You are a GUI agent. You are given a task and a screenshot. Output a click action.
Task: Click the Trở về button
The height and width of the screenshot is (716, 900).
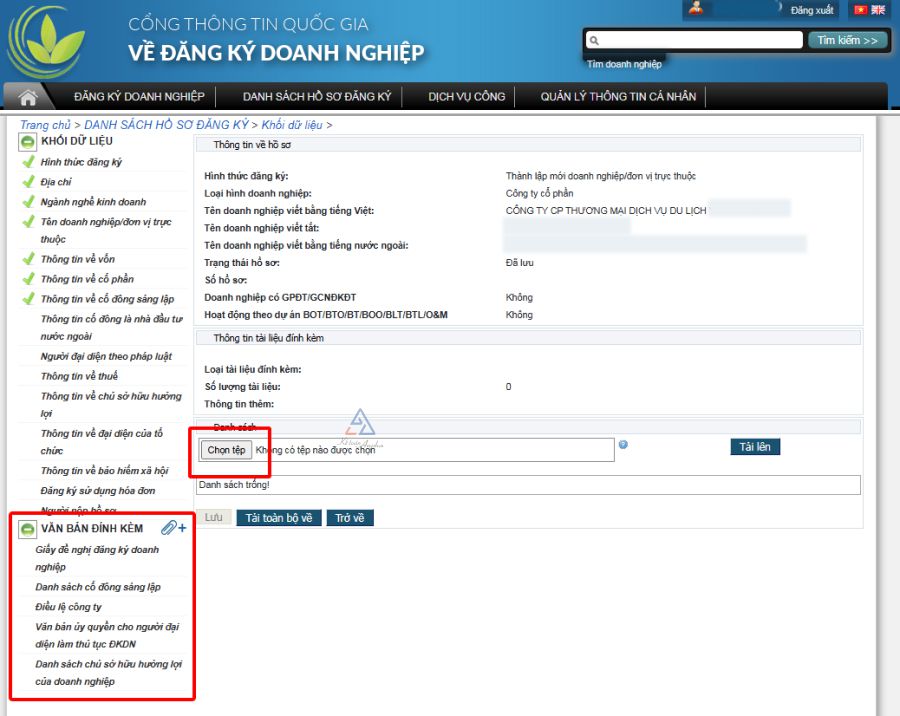[x=350, y=518]
